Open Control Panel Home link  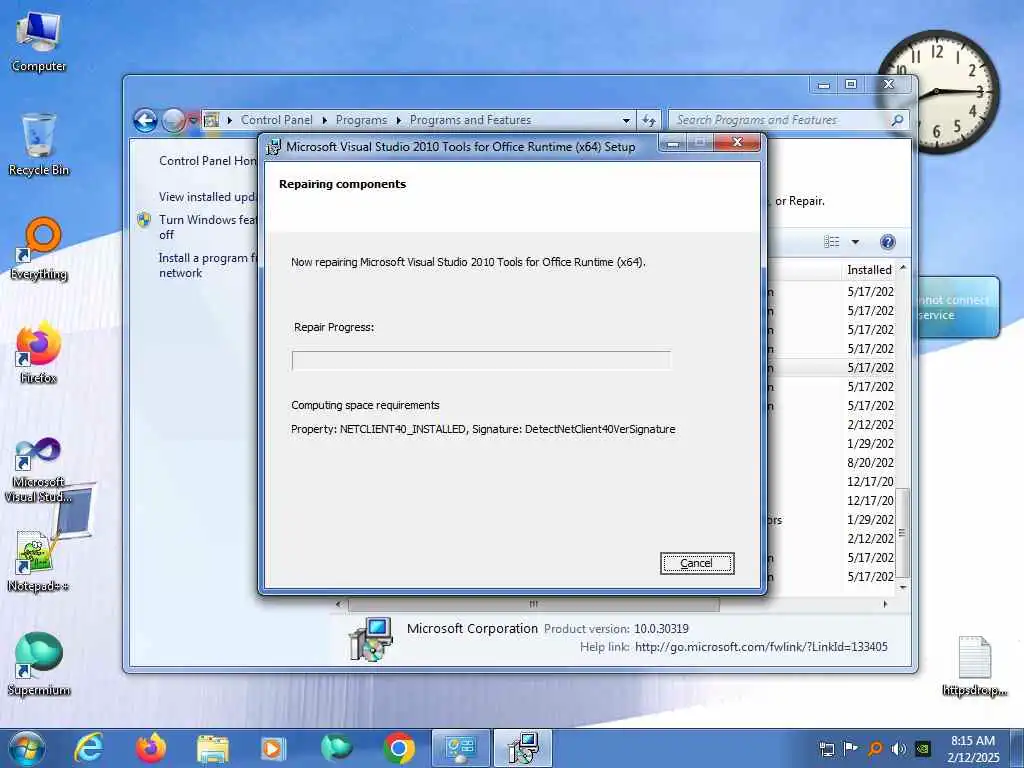[208, 161]
